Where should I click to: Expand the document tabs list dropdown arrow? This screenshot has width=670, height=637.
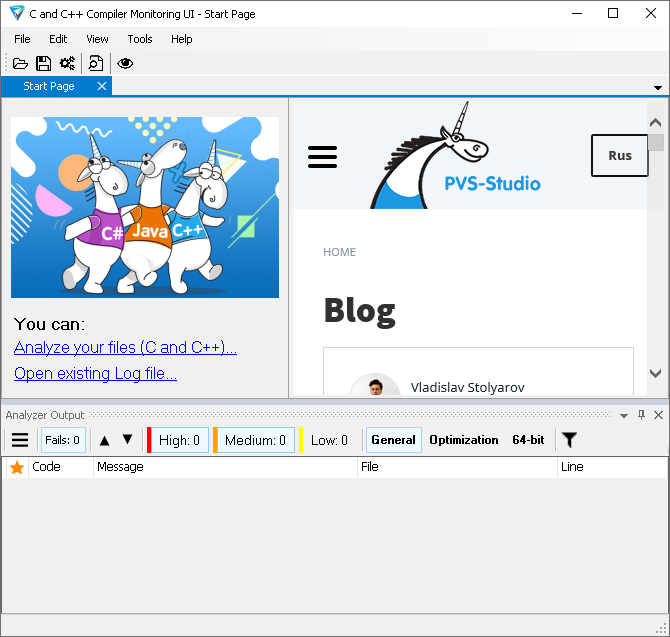click(x=658, y=87)
